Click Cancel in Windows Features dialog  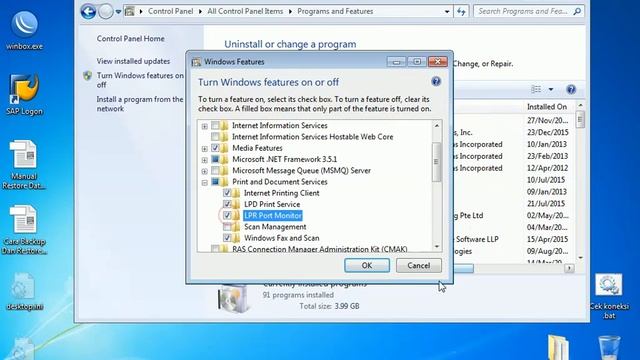419,265
